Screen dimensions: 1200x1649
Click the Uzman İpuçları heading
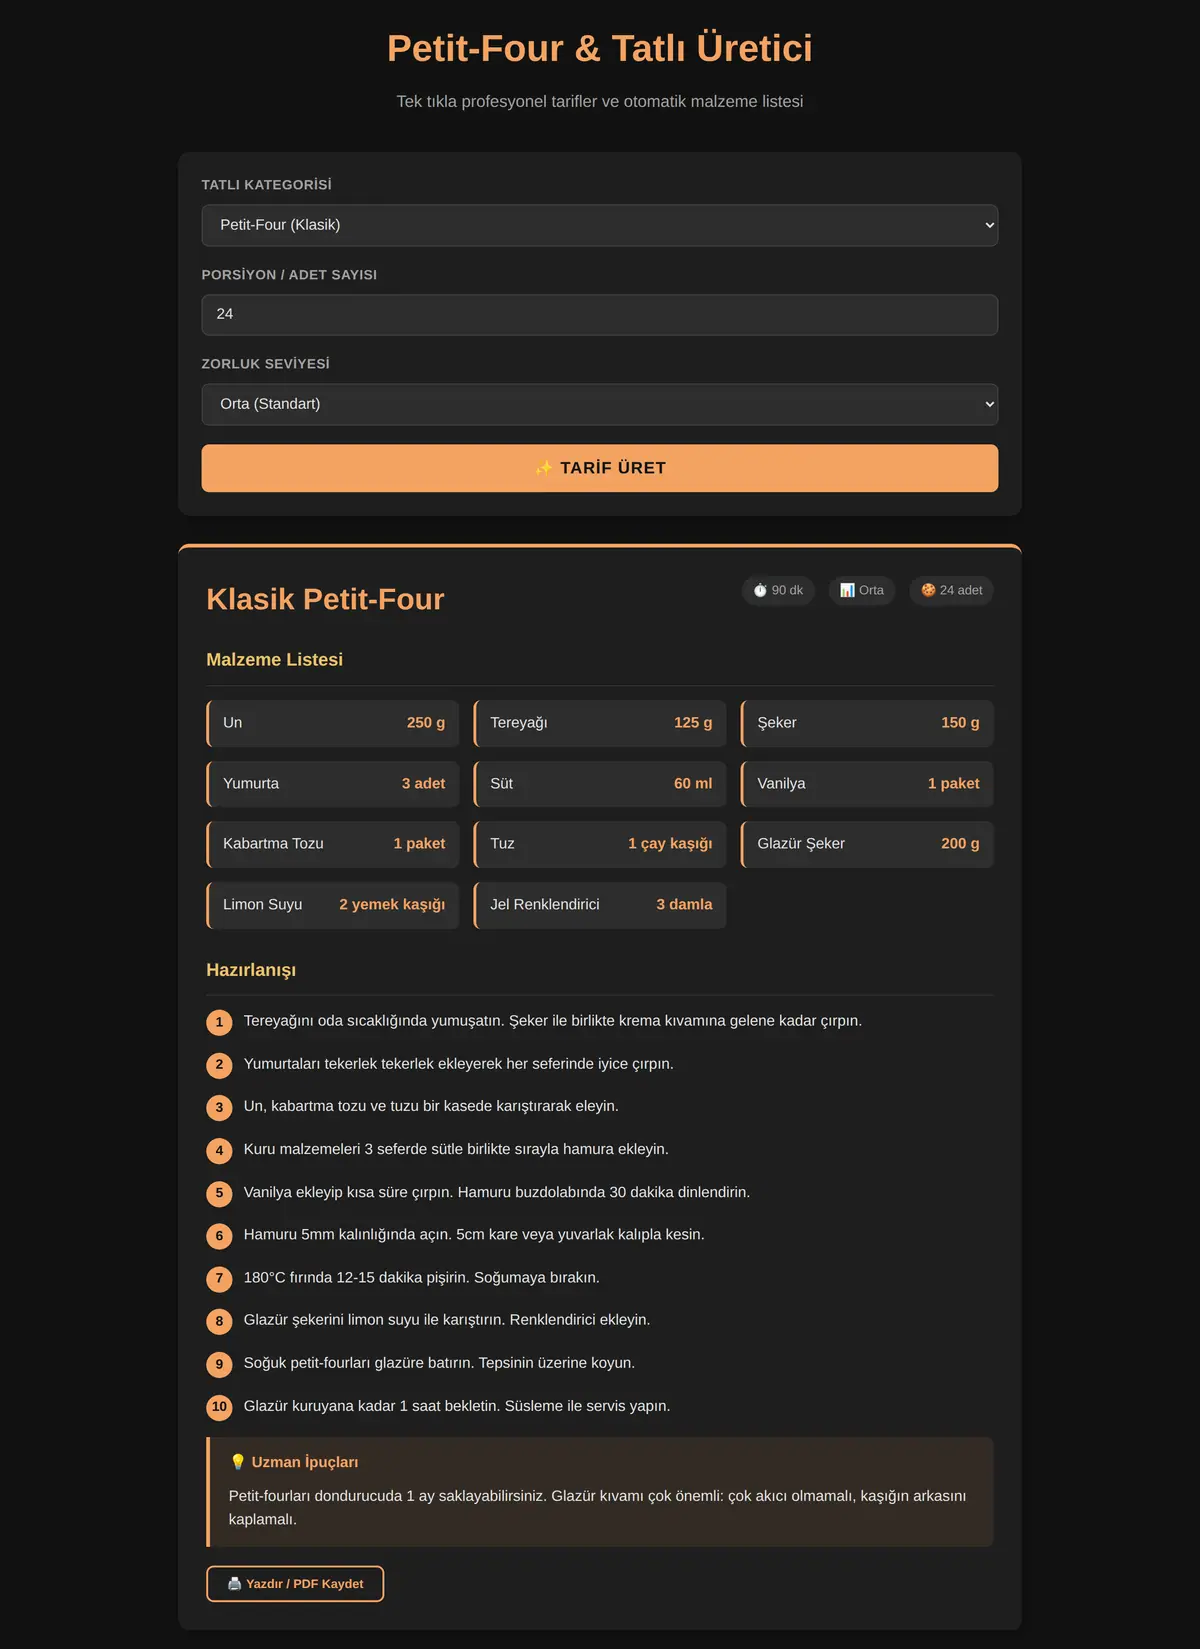pyautogui.click(x=304, y=1462)
